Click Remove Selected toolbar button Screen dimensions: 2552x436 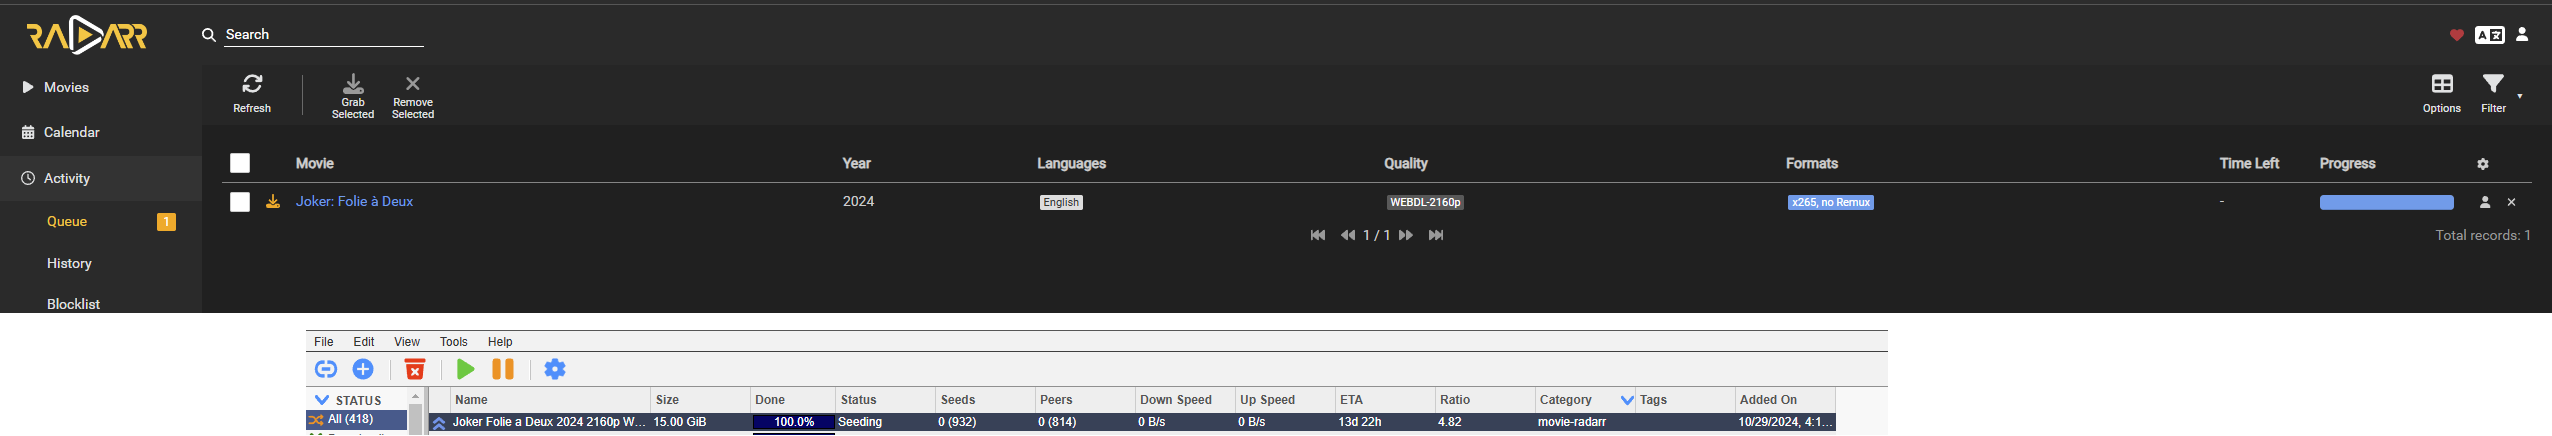(x=413, y=96)
